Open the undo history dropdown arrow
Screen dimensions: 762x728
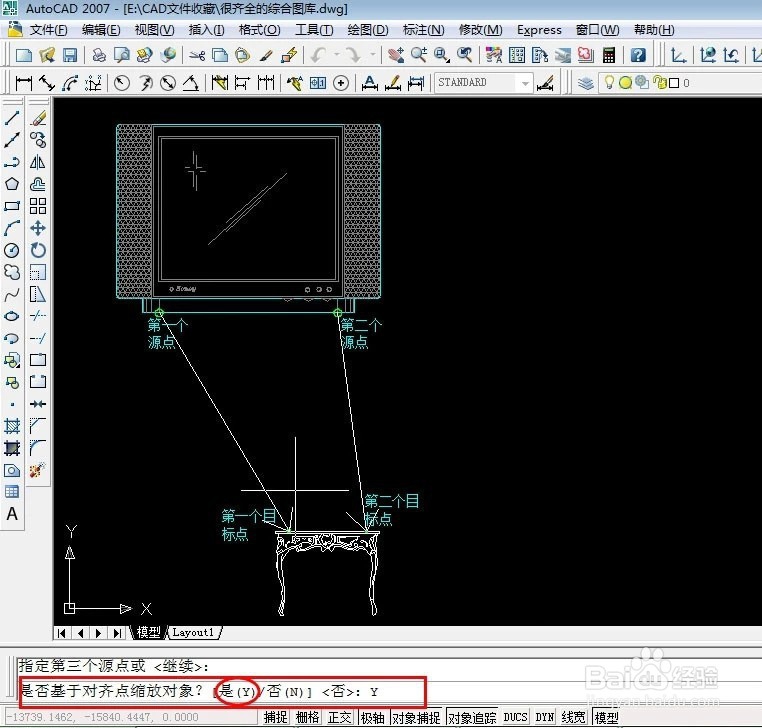336,55
